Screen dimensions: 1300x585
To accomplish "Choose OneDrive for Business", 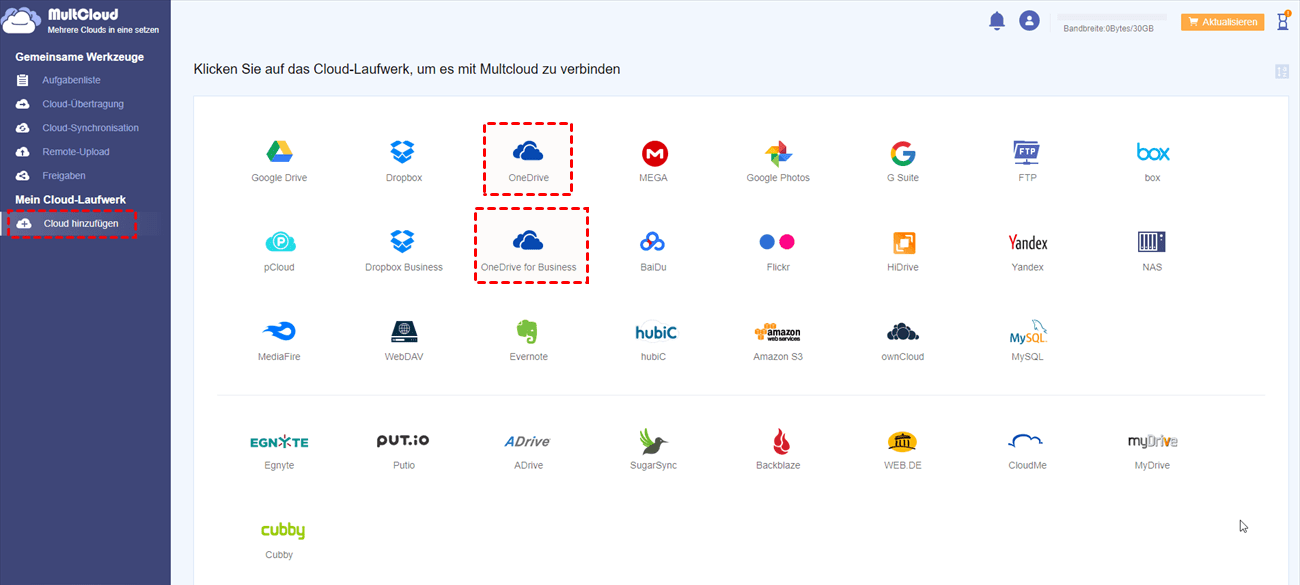I will (x=528, y=242).
